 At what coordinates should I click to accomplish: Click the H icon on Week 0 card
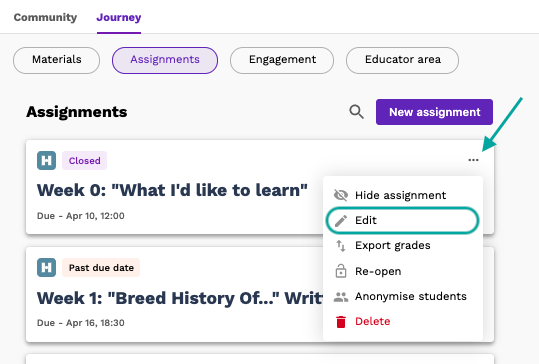[46, 161]
